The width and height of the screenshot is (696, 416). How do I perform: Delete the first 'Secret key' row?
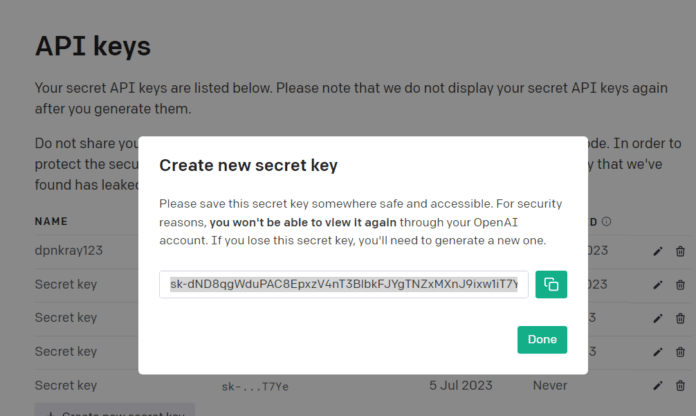tap(681, 284)
